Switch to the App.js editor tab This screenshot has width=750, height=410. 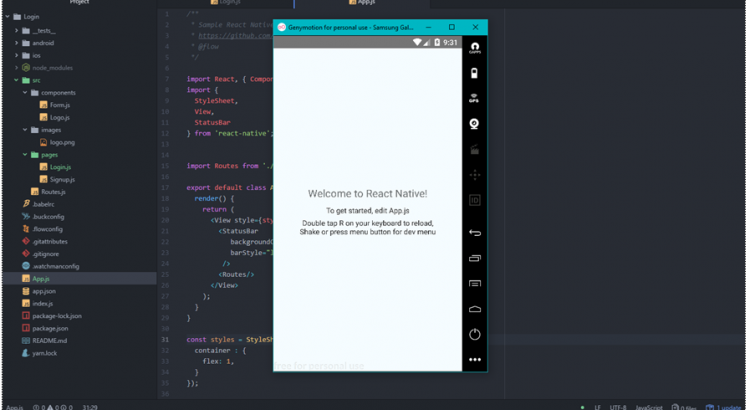click(x=366, y=4)
